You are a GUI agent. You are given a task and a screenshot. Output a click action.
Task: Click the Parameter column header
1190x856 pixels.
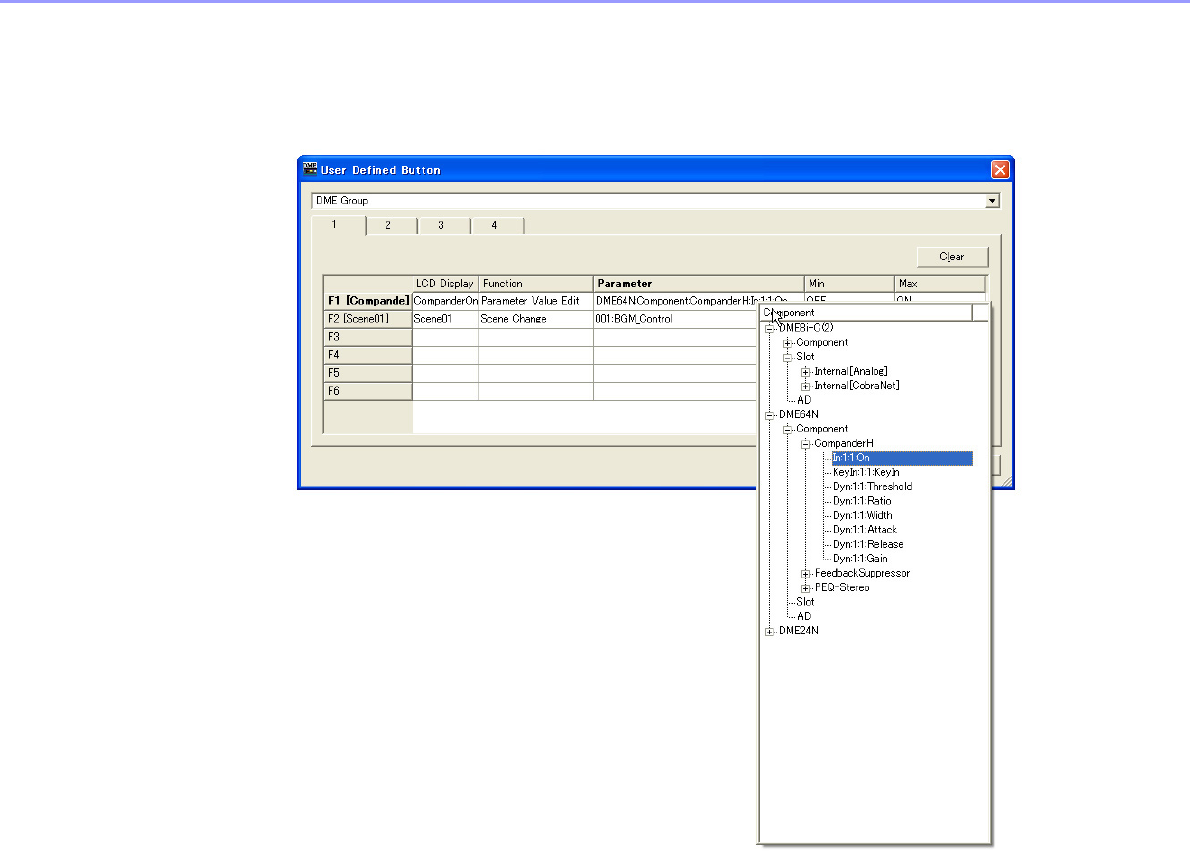[698, 284]
